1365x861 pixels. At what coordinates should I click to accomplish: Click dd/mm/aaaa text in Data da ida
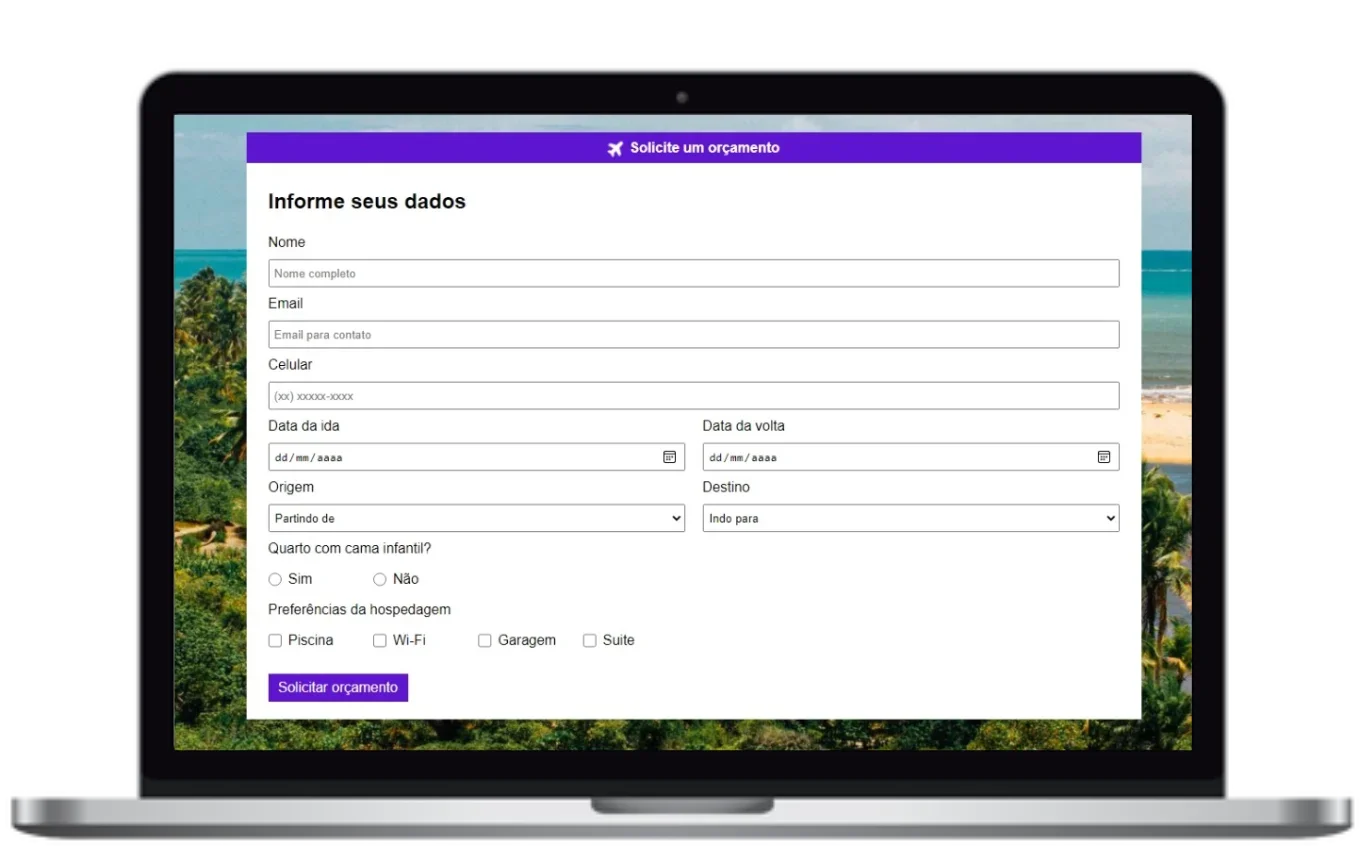click(x=309, y=458)
